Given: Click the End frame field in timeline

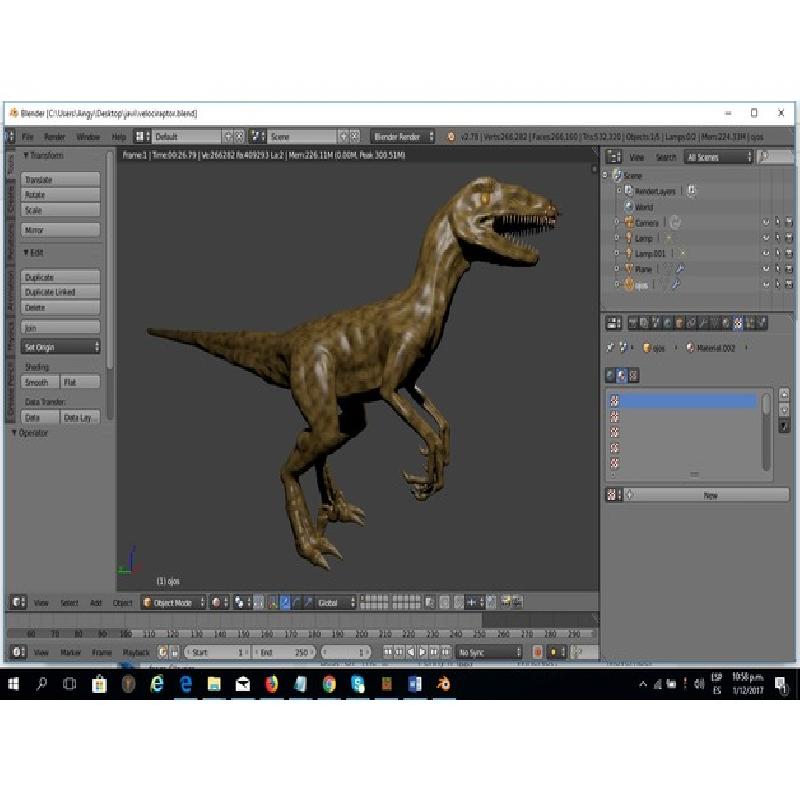Looking at the screenshot, I should tap(284, 652).
